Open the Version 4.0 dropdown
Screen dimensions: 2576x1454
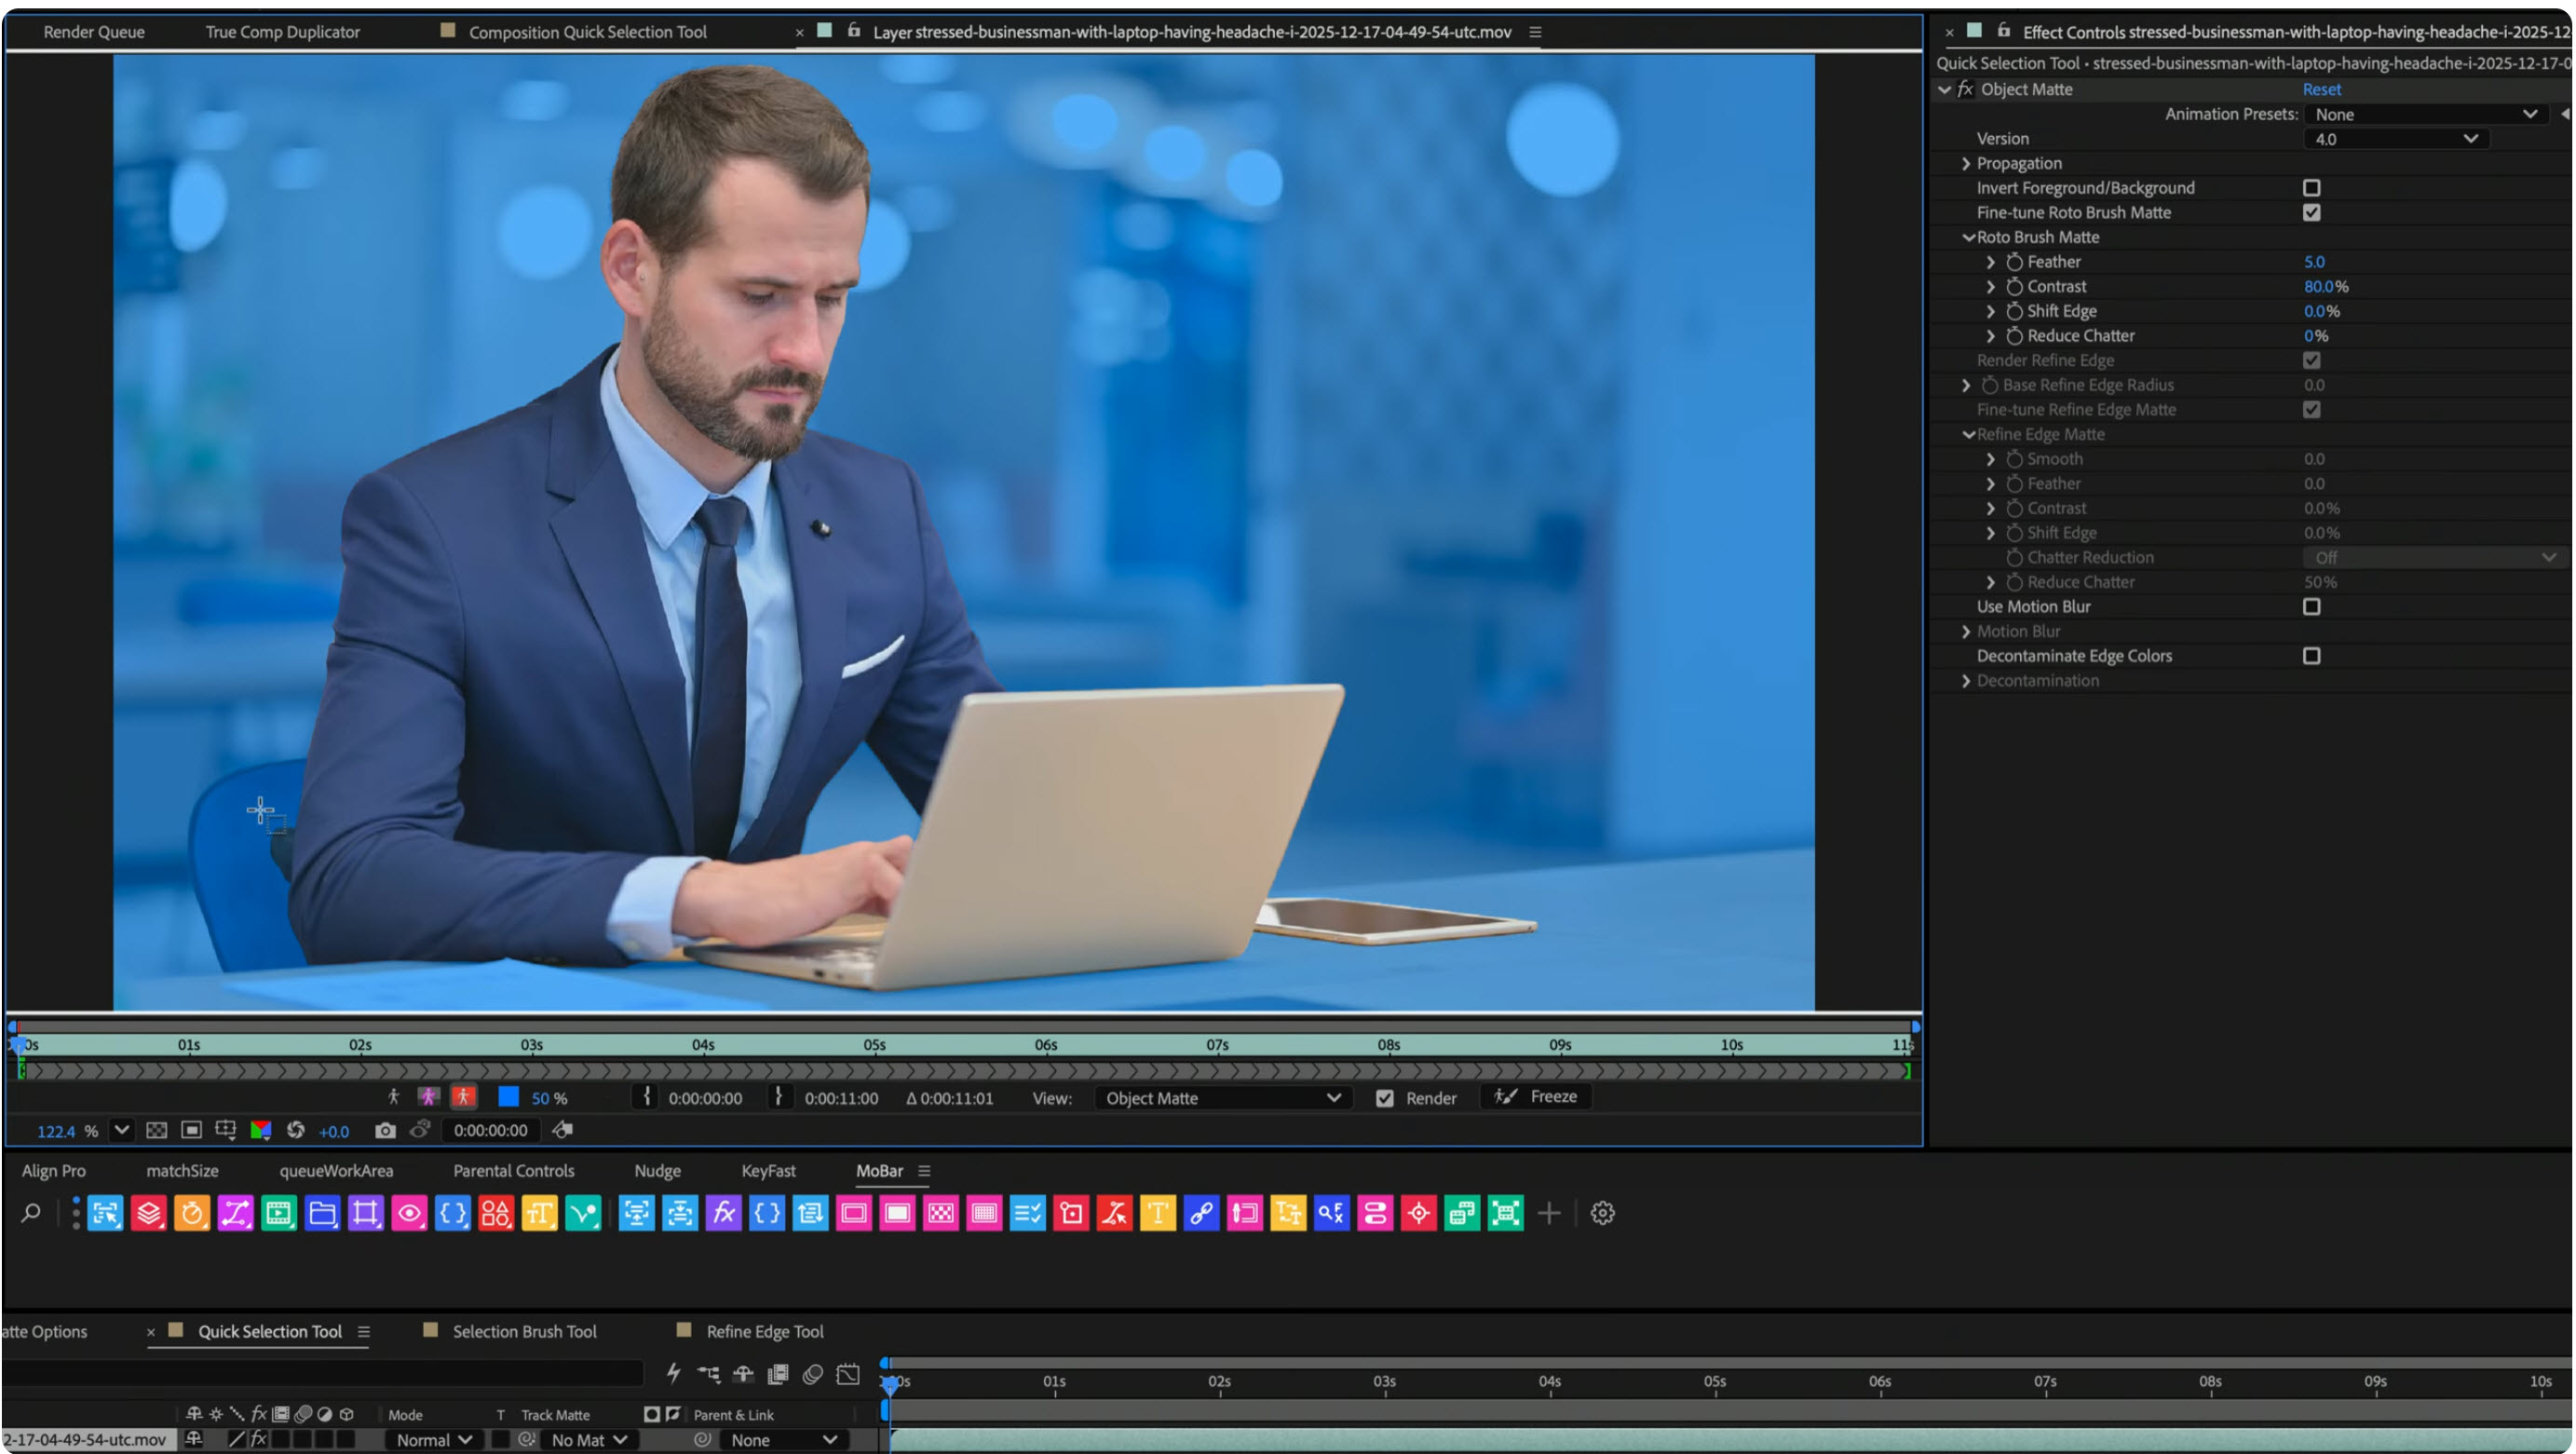click(2396, 139)
